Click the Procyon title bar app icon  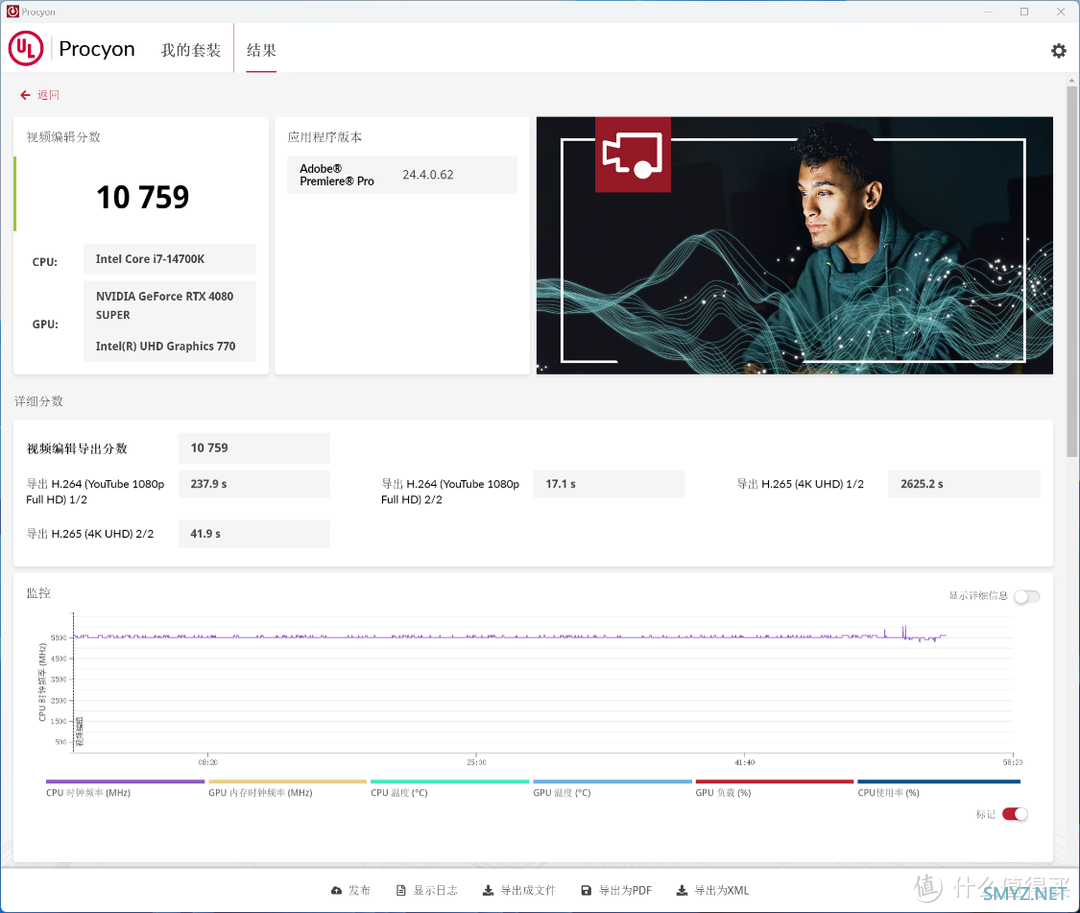12,12
